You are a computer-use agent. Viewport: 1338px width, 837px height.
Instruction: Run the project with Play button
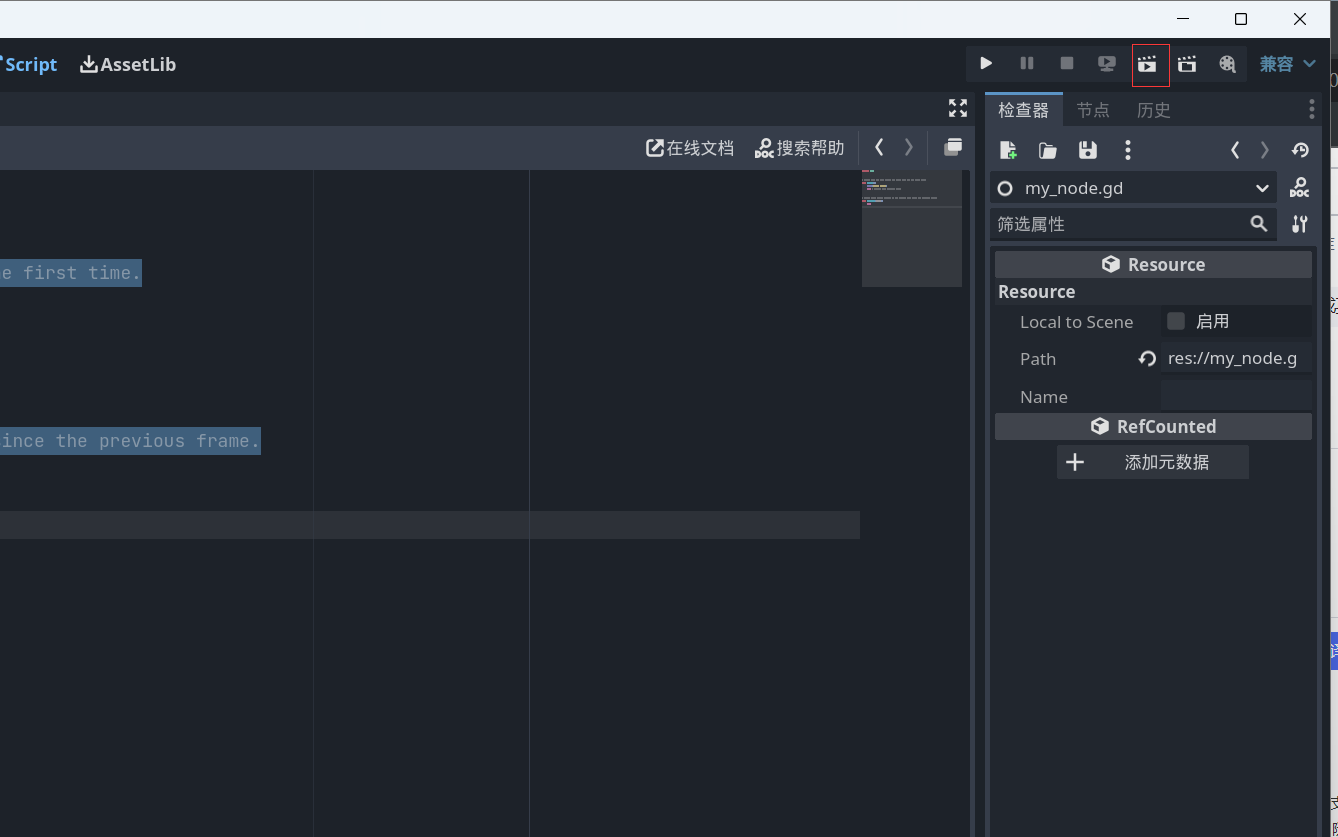pos(986,64)
